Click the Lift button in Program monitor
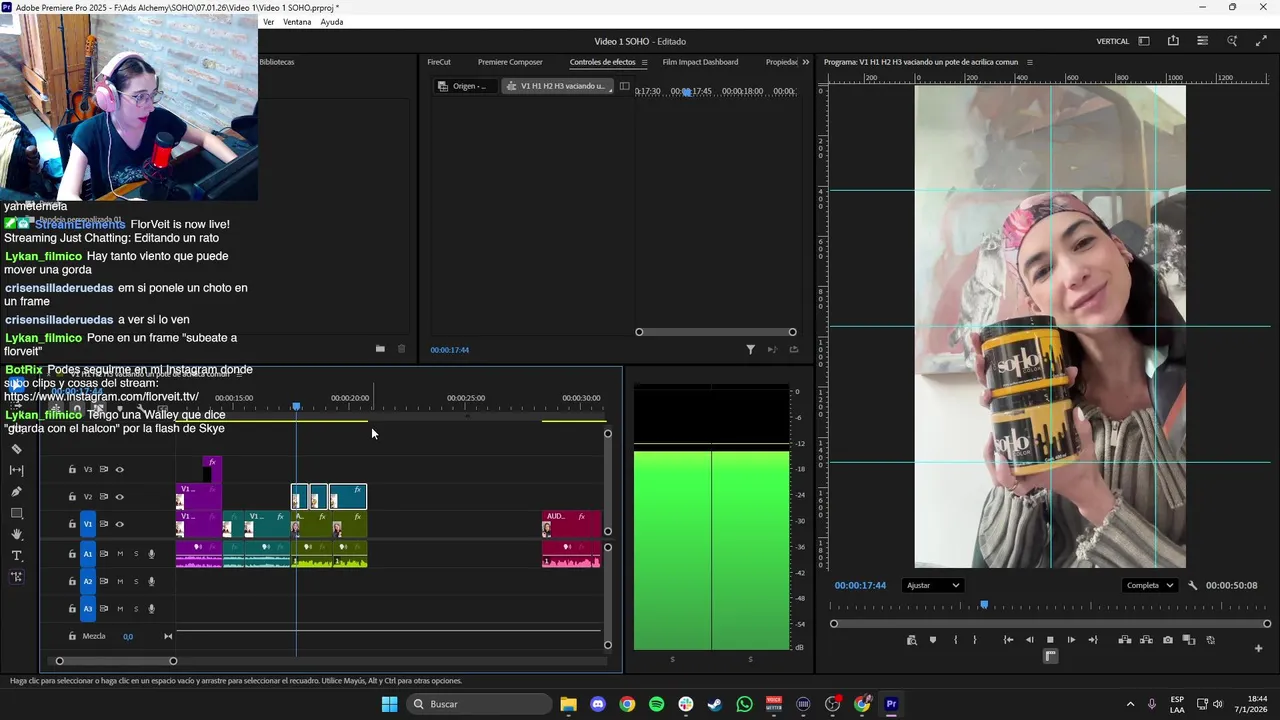1280x720 pixels. (1125, 640)
